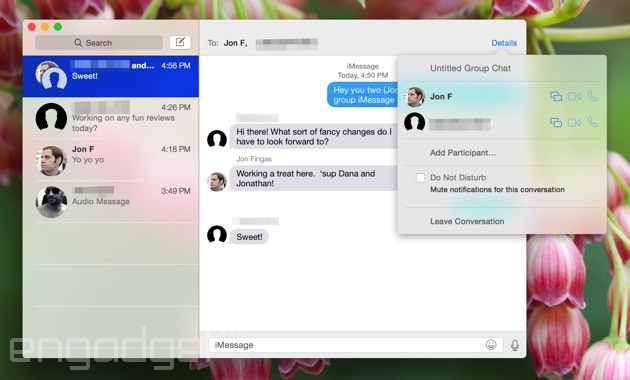Click 'Today, 4:50 PM' timestamp
The image size is (630, 380).
click(363, 75)
